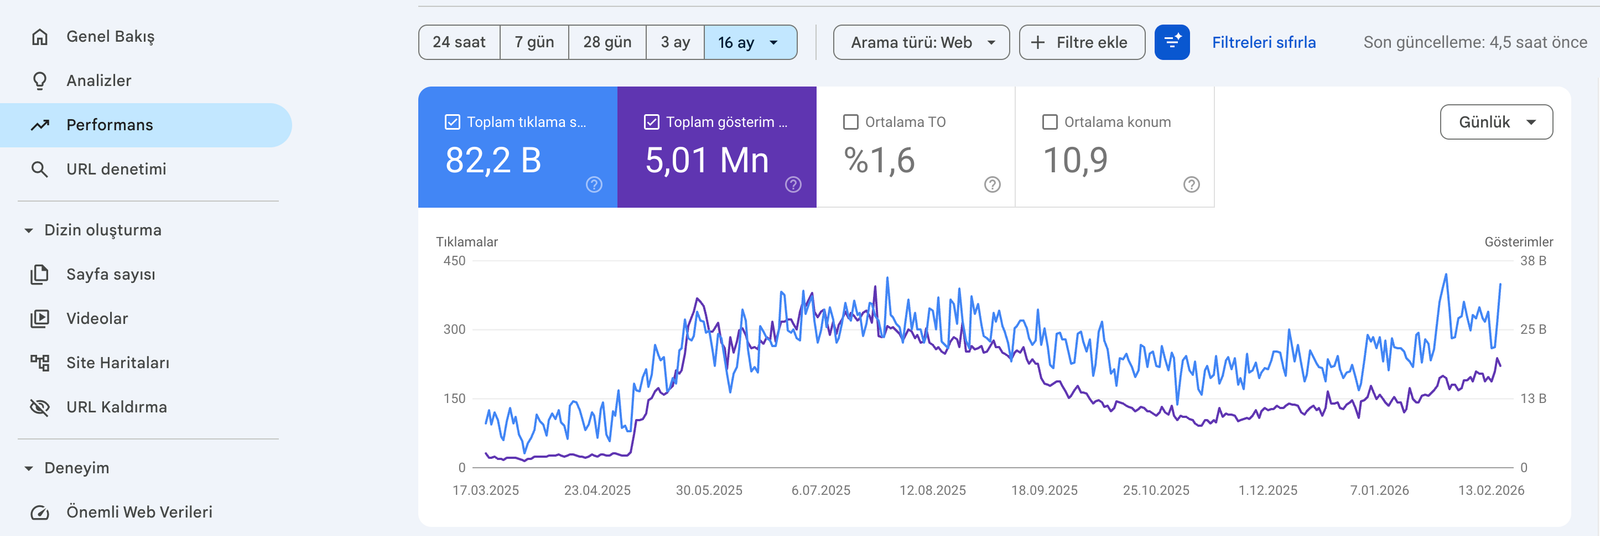Uncheck the Toplam tıklama sayısı checkbox
Viewport: 1600px width, 536px height.
click(x=452, y=122)
